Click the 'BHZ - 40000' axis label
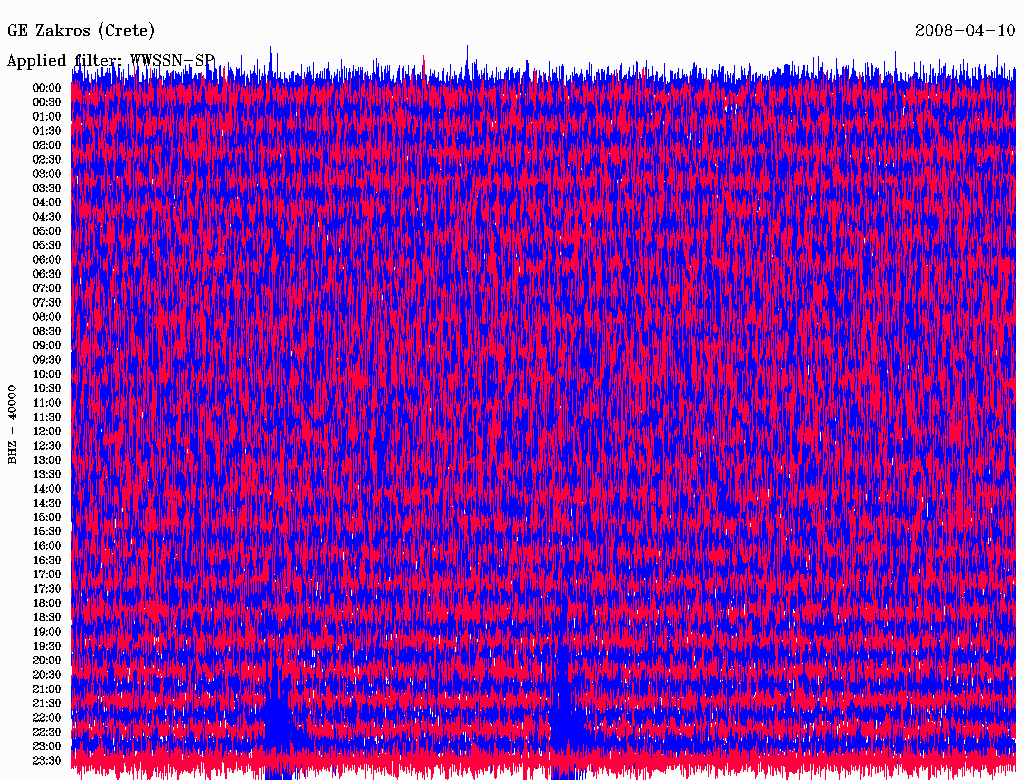The height and width of the screenshot is (780, 1024). (x=12, y=425)
